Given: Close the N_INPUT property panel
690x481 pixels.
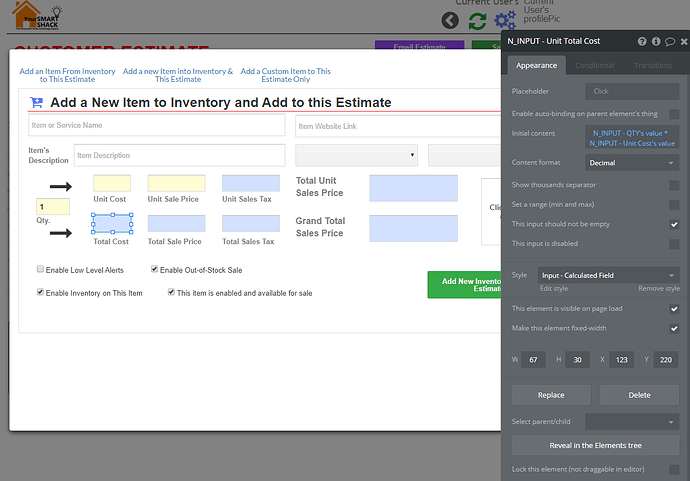Looking at the screenshot, I should [x=684, y=41].
